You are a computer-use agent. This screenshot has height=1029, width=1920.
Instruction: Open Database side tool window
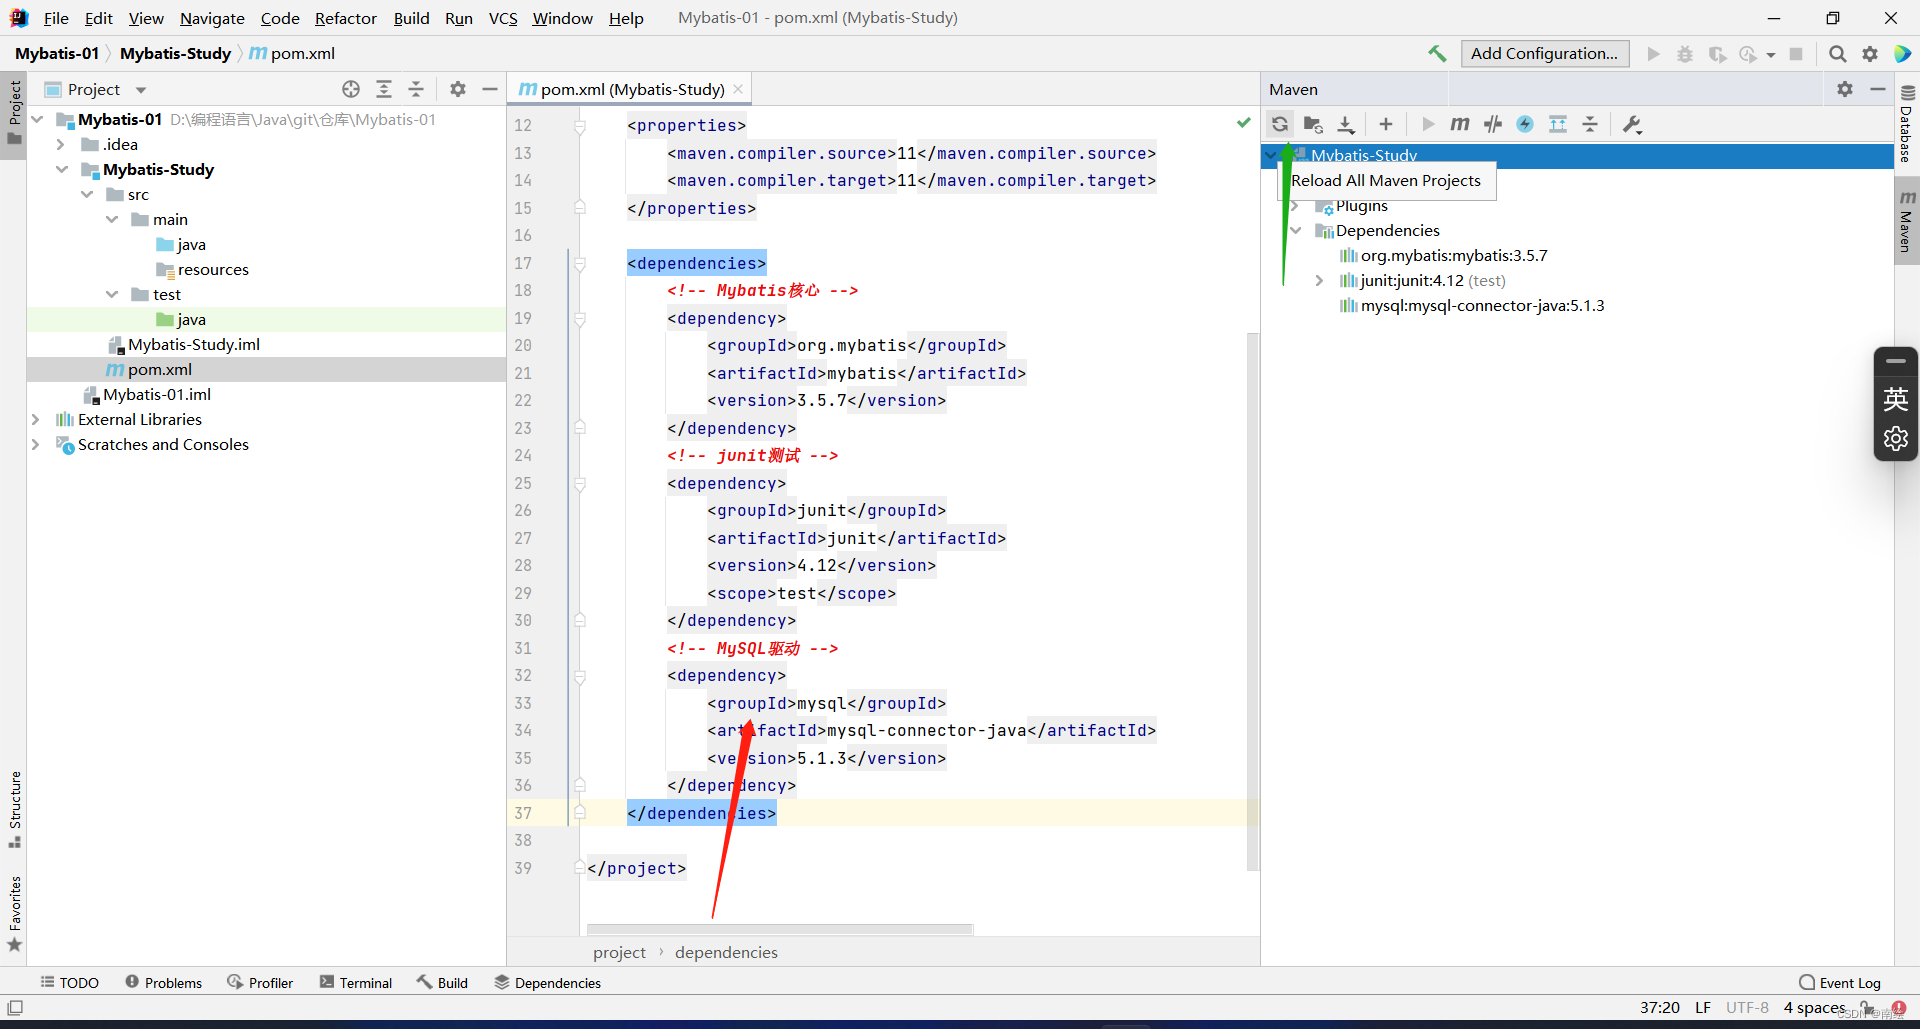1907,125
